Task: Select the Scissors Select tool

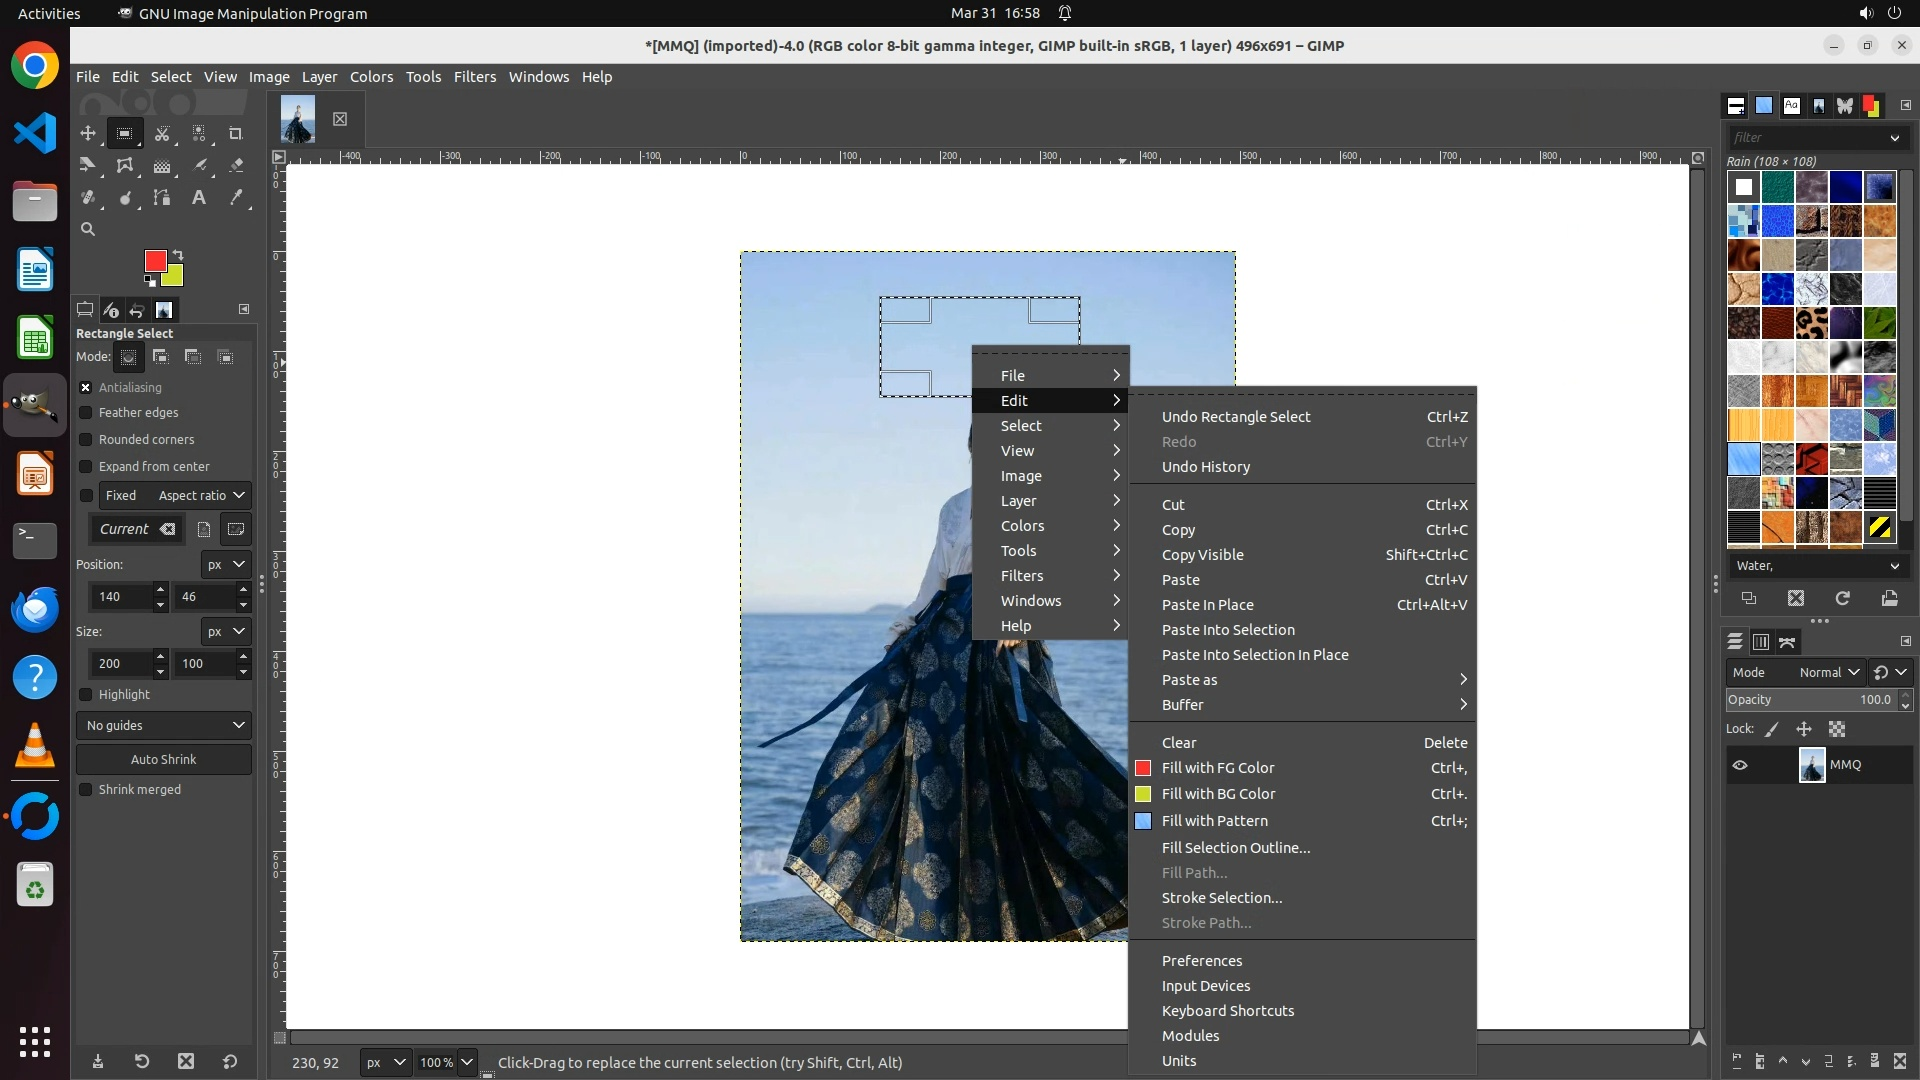Action: pyautogui.click(x=162, y=133)
